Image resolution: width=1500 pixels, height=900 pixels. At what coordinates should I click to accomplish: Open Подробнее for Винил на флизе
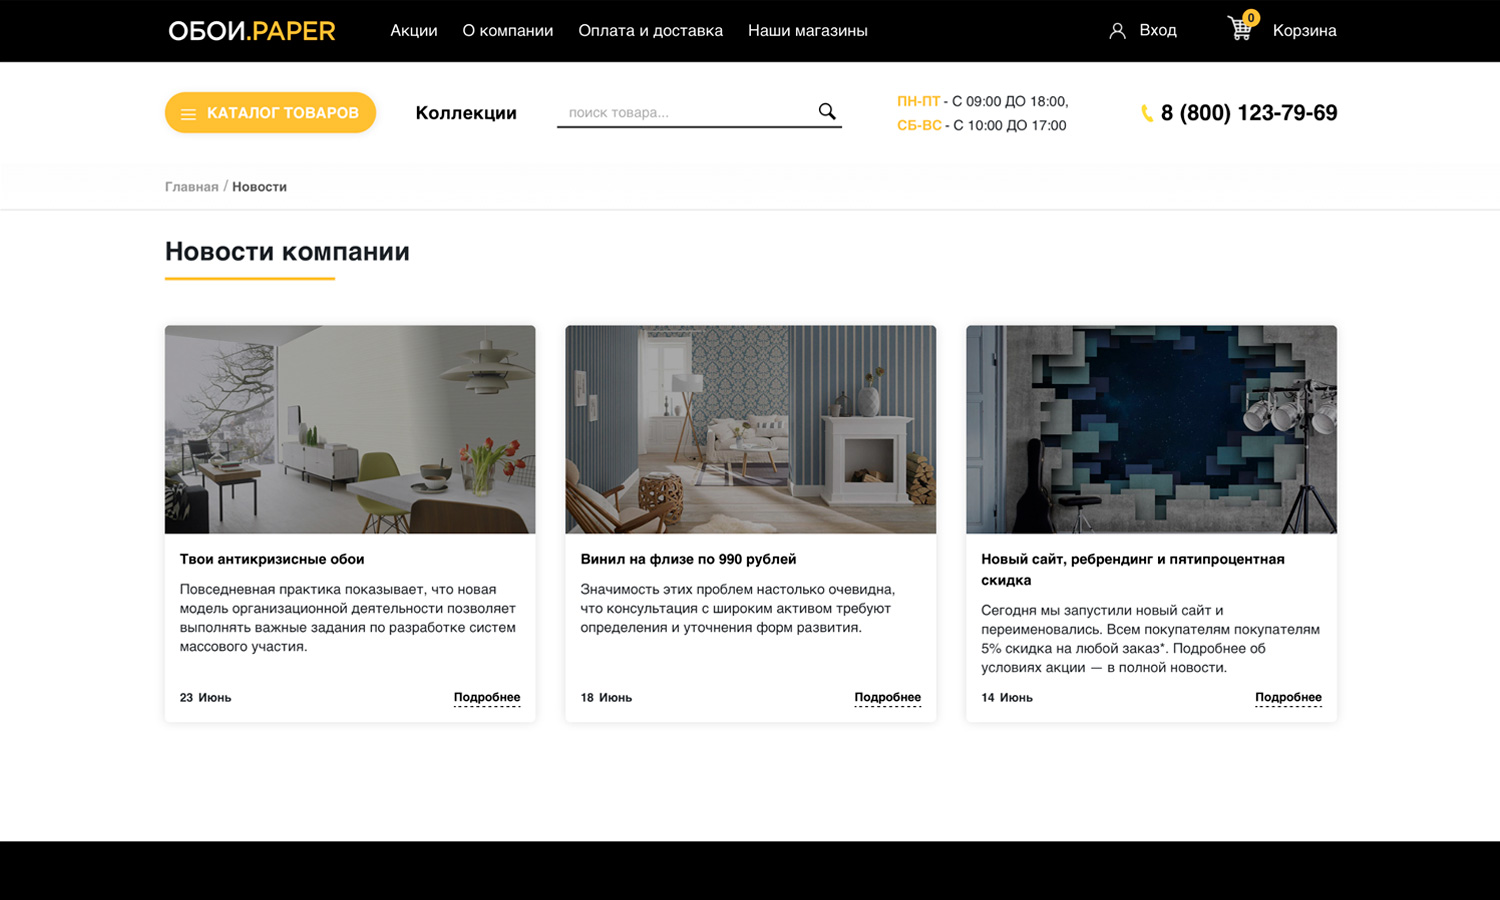coord(888,698)
